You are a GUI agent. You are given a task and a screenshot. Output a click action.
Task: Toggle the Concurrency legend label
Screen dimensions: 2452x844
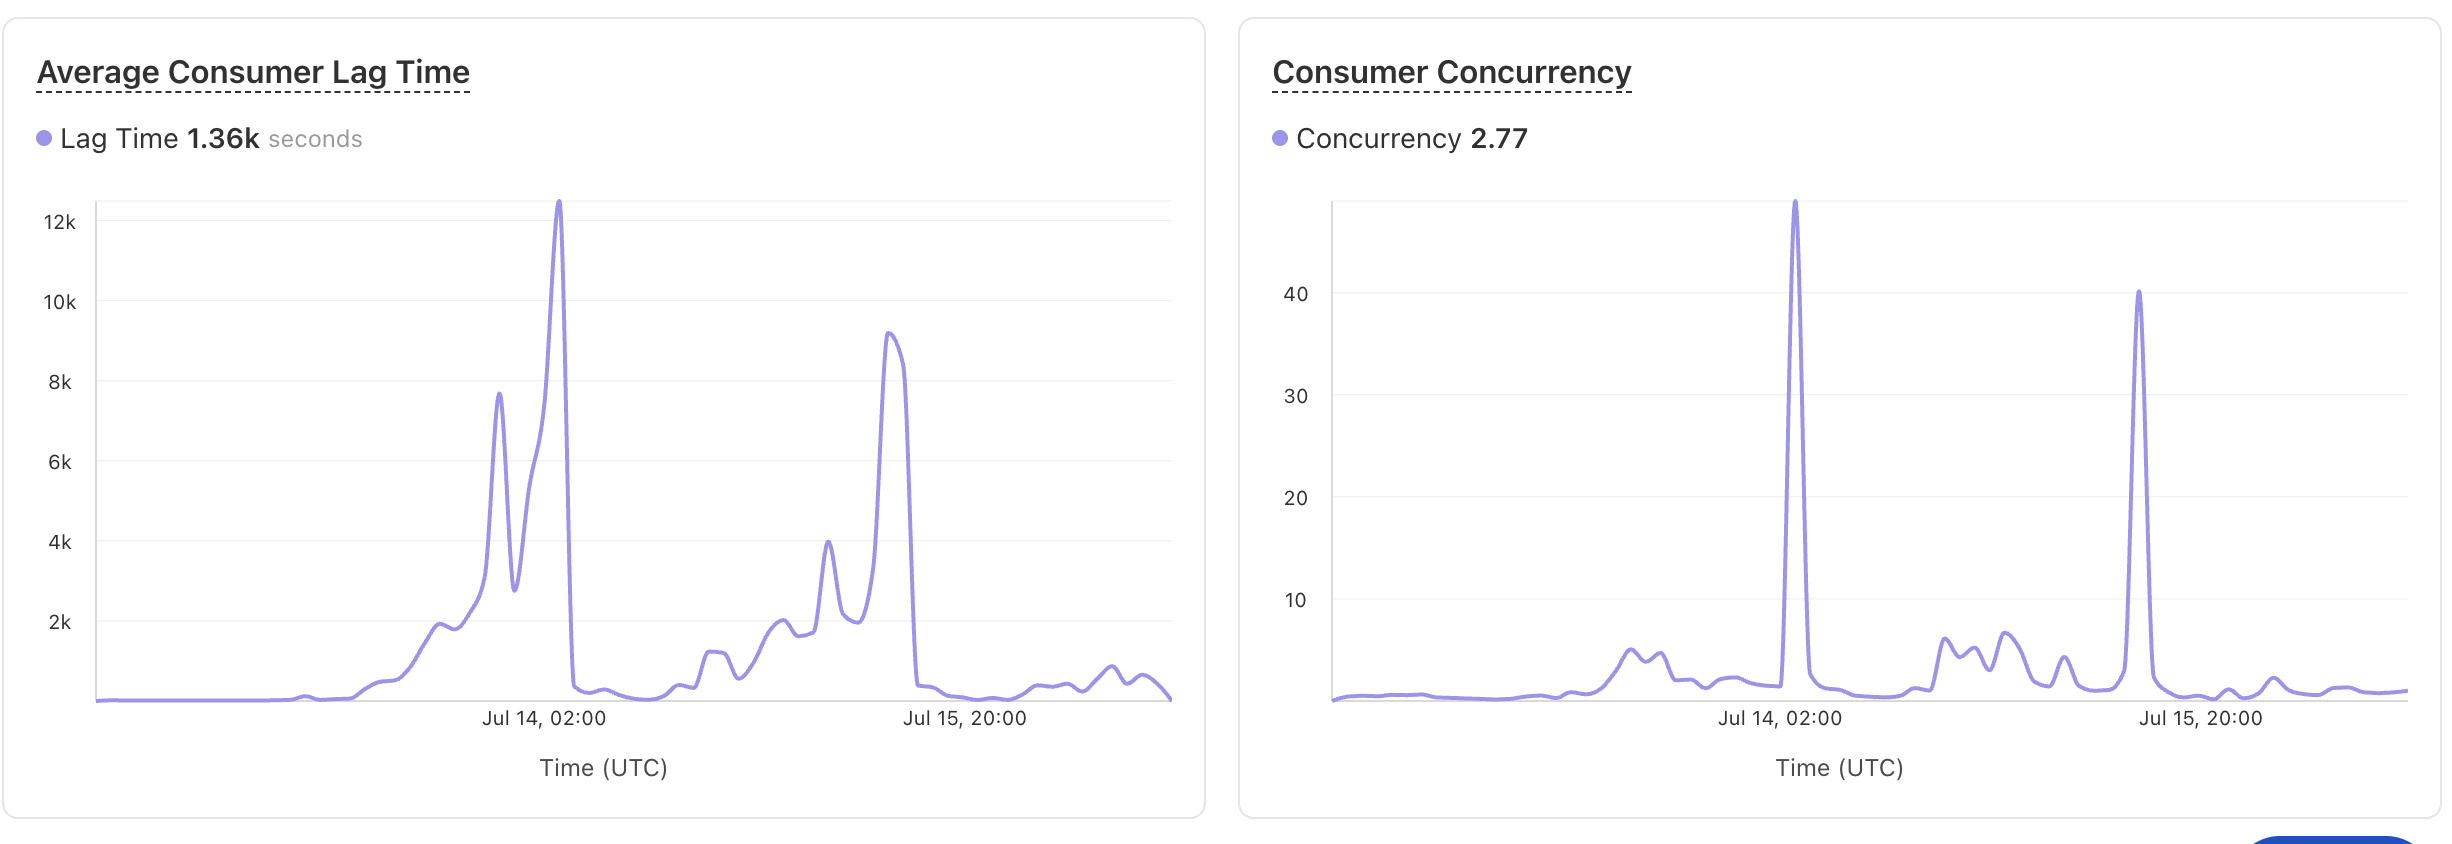(1378, 138)
